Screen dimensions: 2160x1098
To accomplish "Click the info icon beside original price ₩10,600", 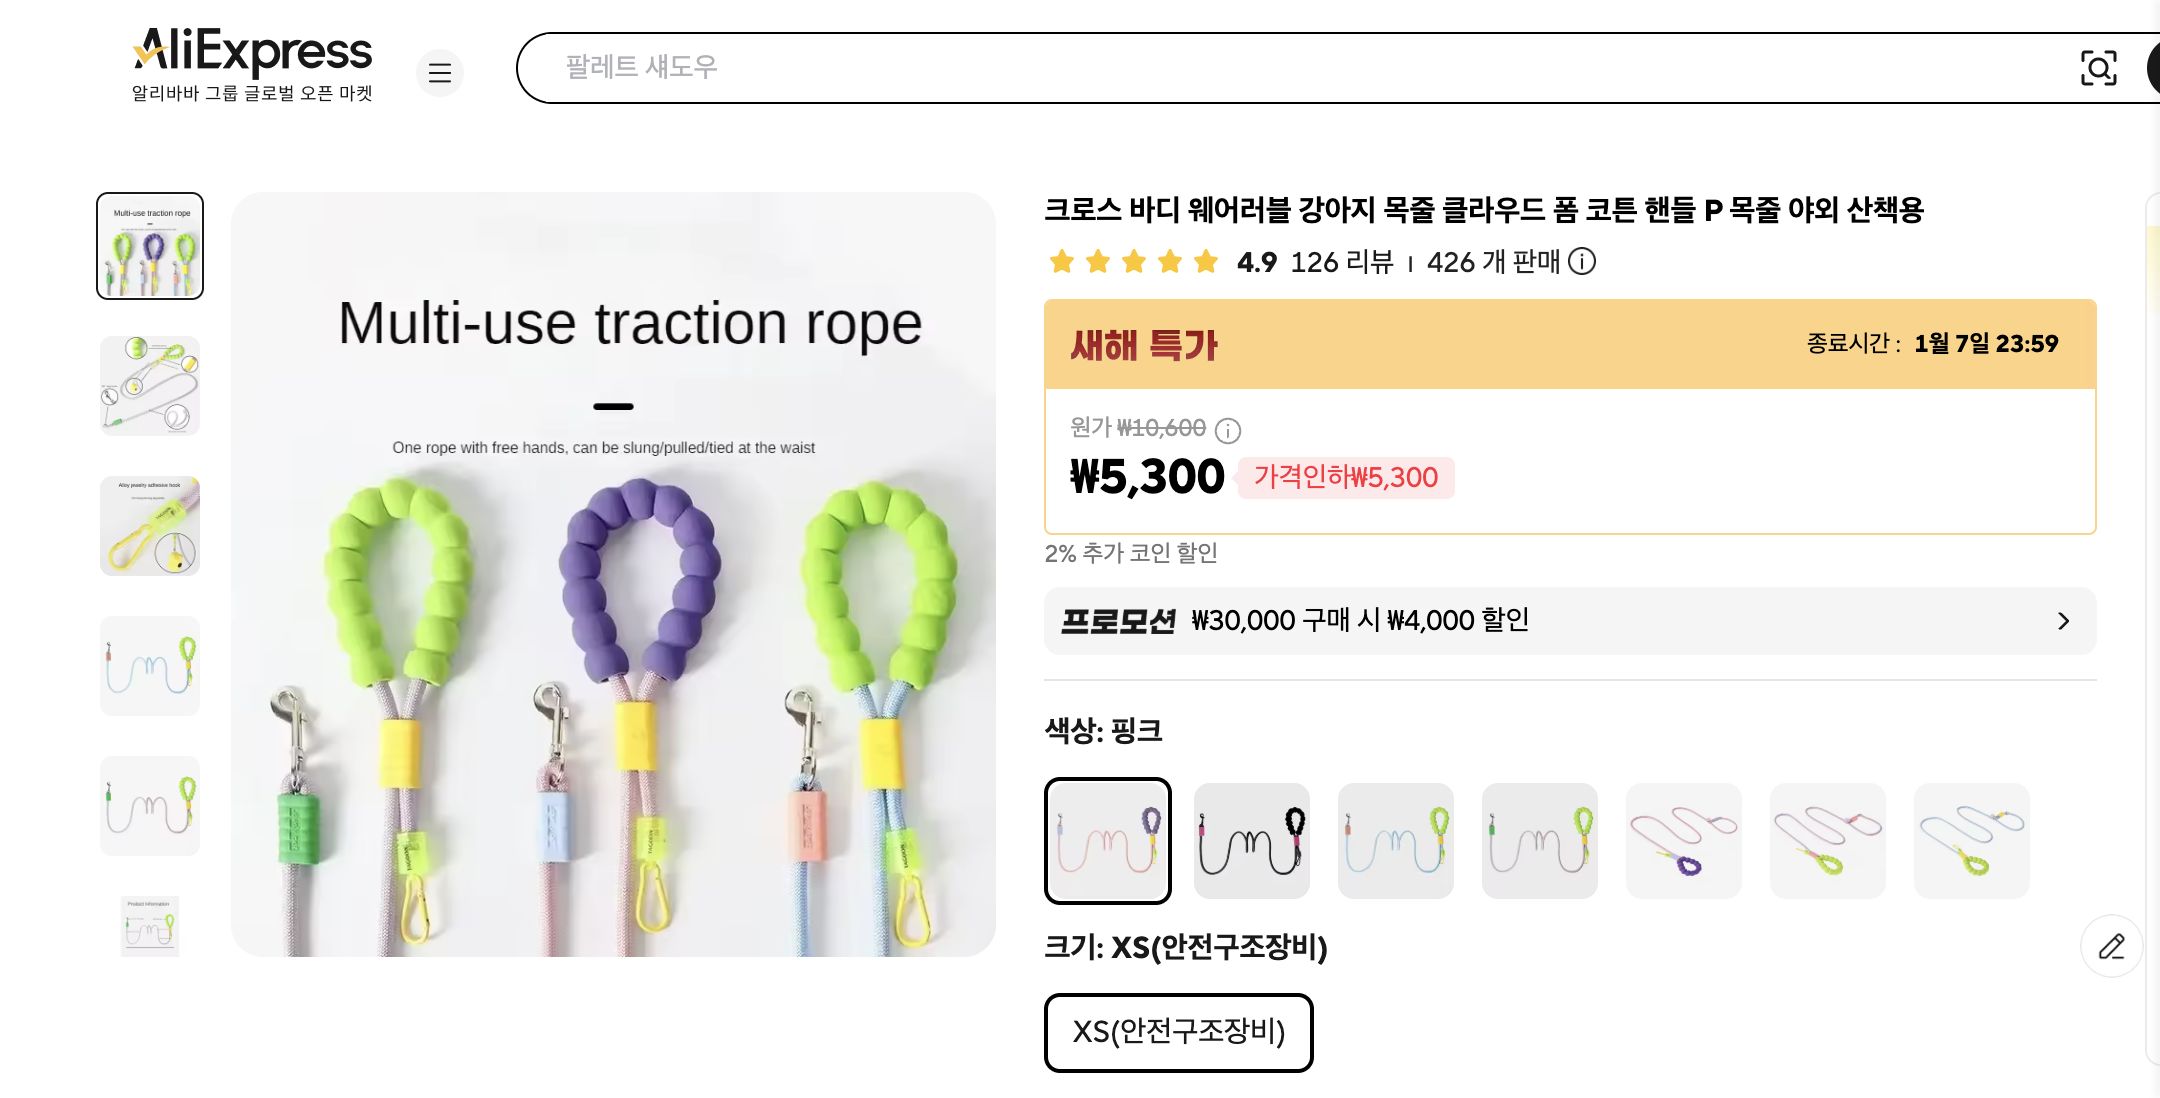I will pyautogui.click(x=1227, y=429).
